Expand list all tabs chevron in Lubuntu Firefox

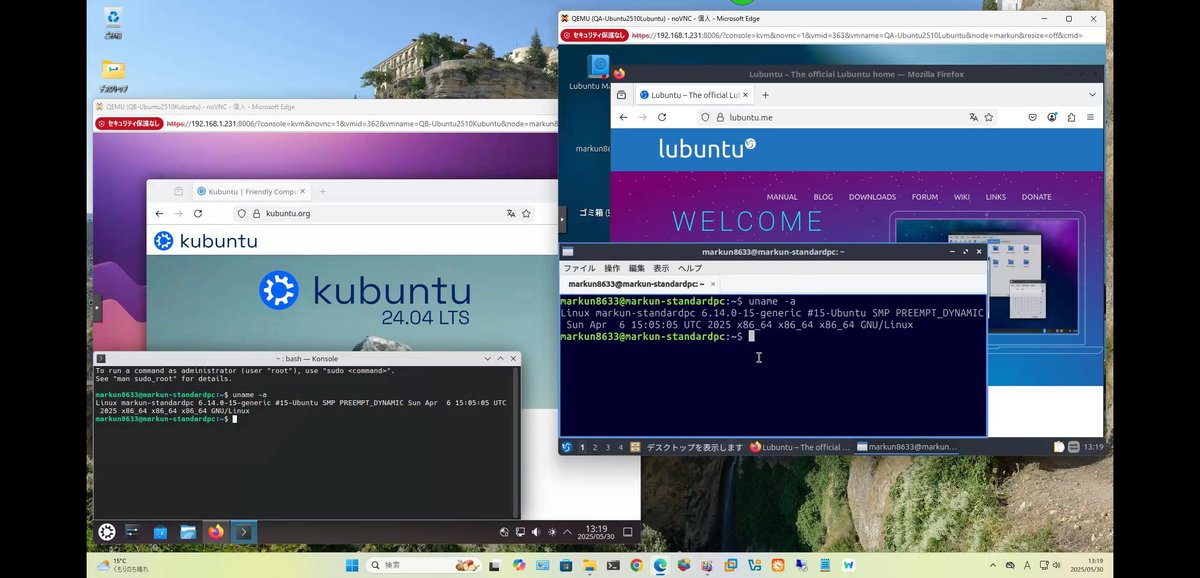coord(1091,95)
